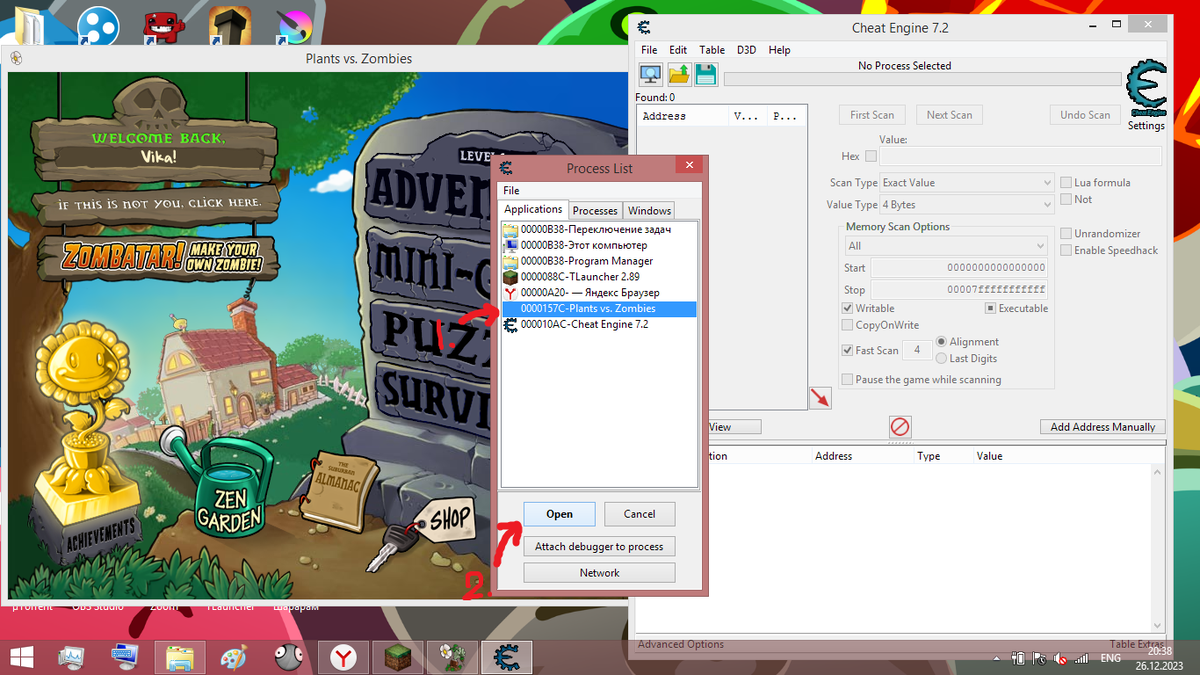This screenshot has width=1200, height=675.
Task: Click Cancel in Process List
Action: (x=639, y=514)
